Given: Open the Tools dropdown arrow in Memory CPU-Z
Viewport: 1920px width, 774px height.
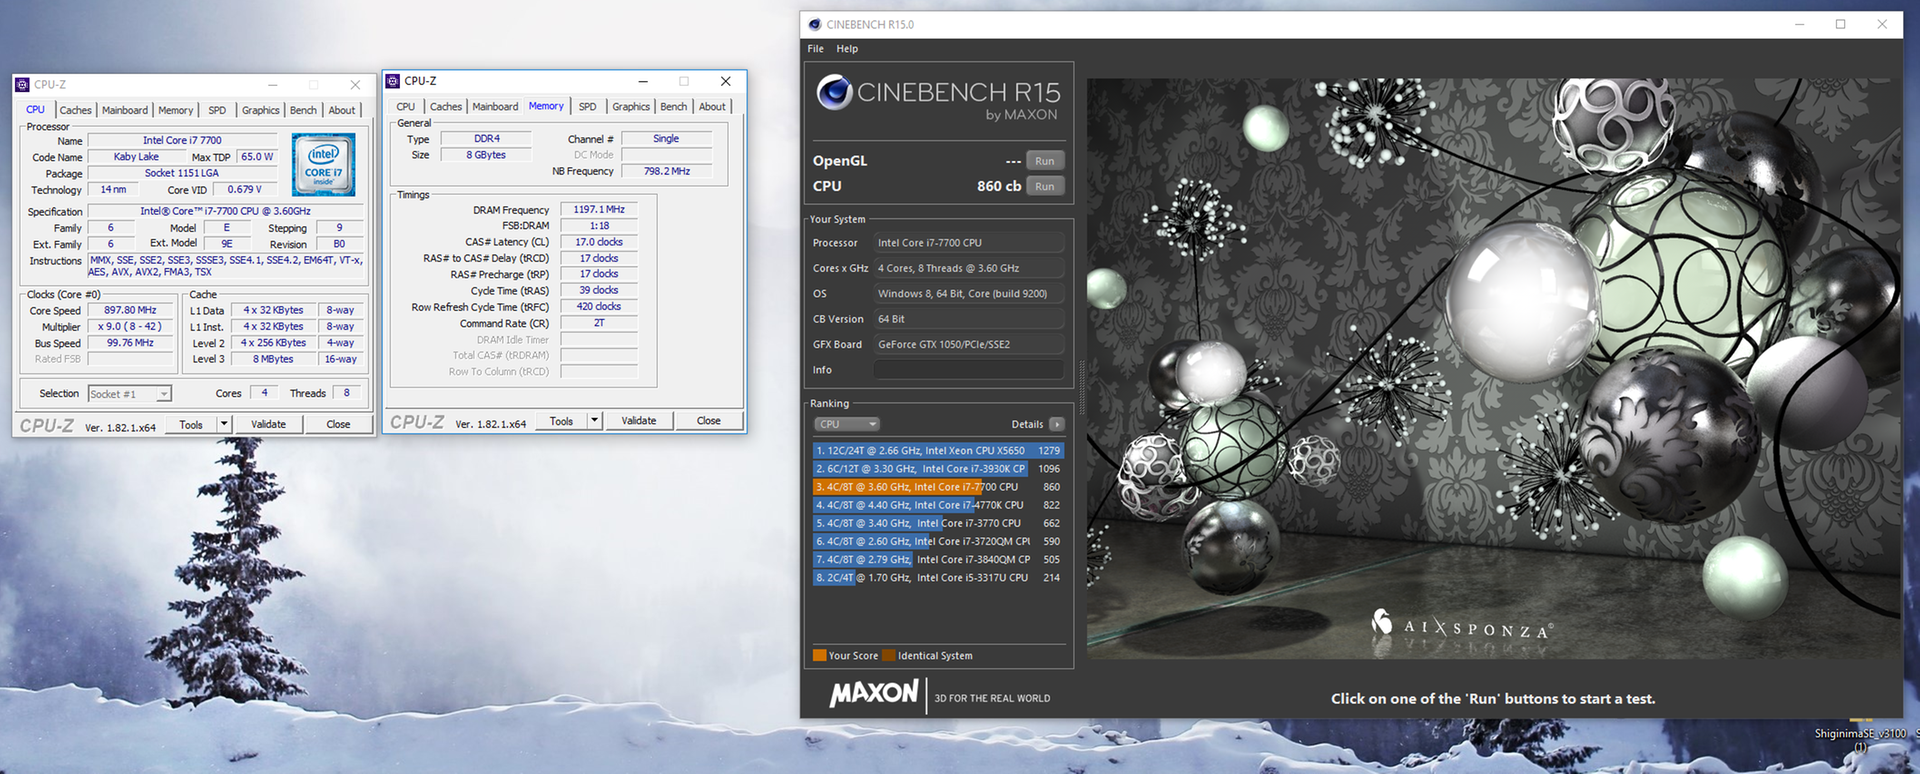Looking at the screenshot, I should point(594,420).
